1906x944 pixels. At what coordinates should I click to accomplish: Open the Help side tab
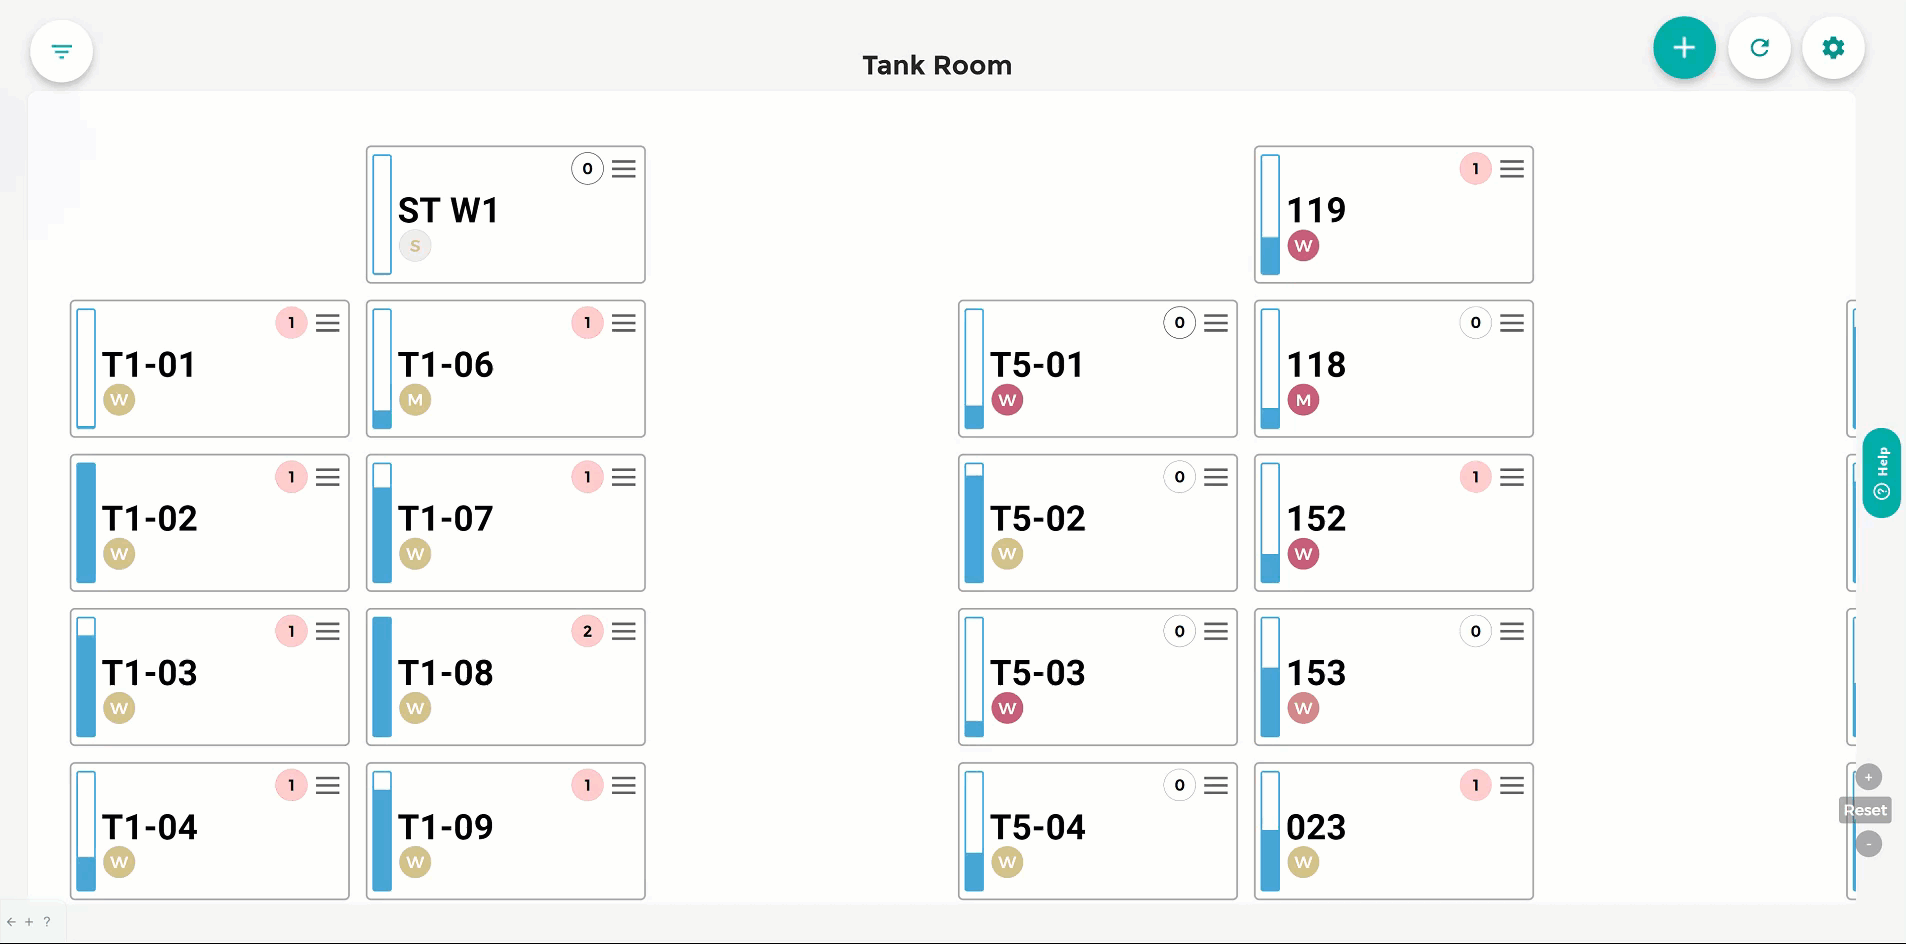pyautogui.click(x=1882, y=473)
